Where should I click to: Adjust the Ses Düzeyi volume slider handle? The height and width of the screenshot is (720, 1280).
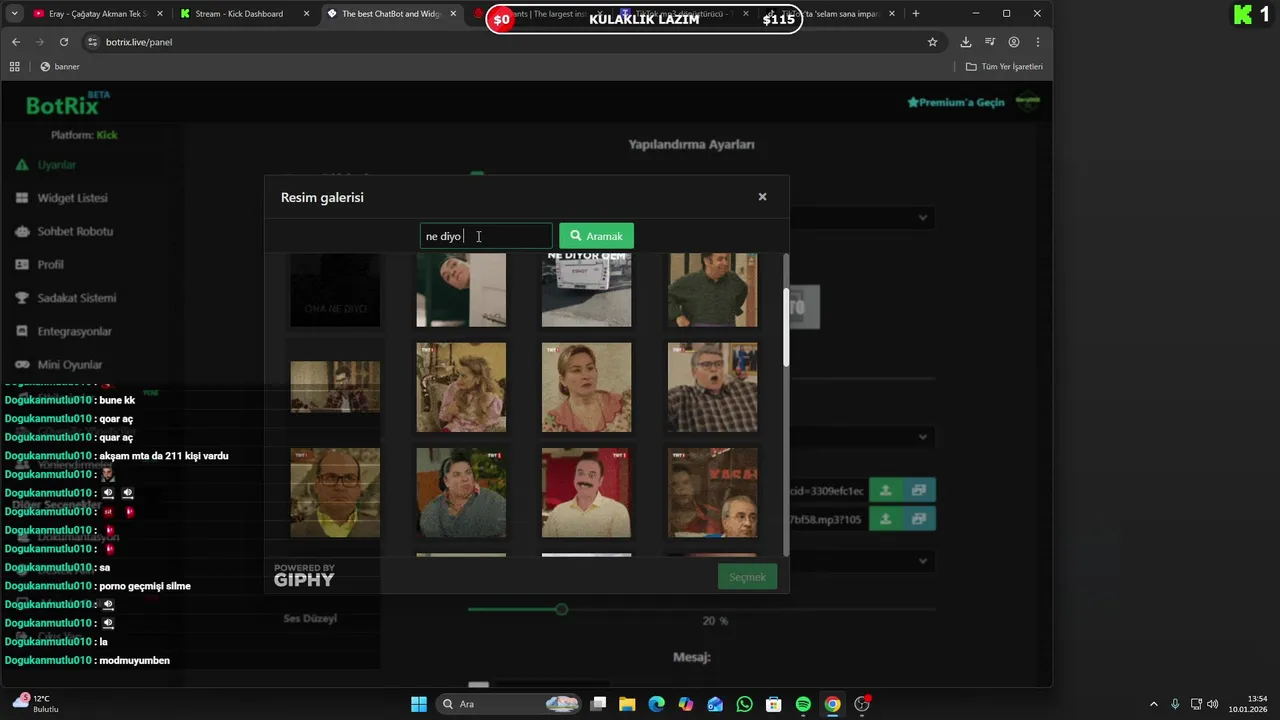[x=561, y=609]
